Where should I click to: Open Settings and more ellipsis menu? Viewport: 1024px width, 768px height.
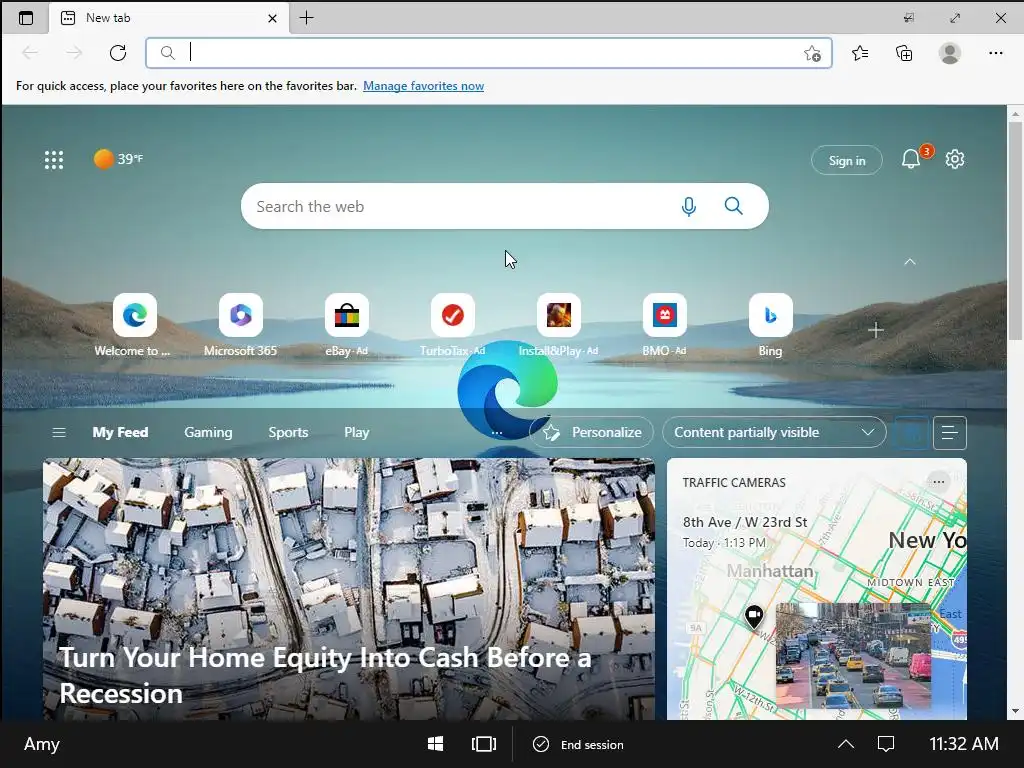995,53
